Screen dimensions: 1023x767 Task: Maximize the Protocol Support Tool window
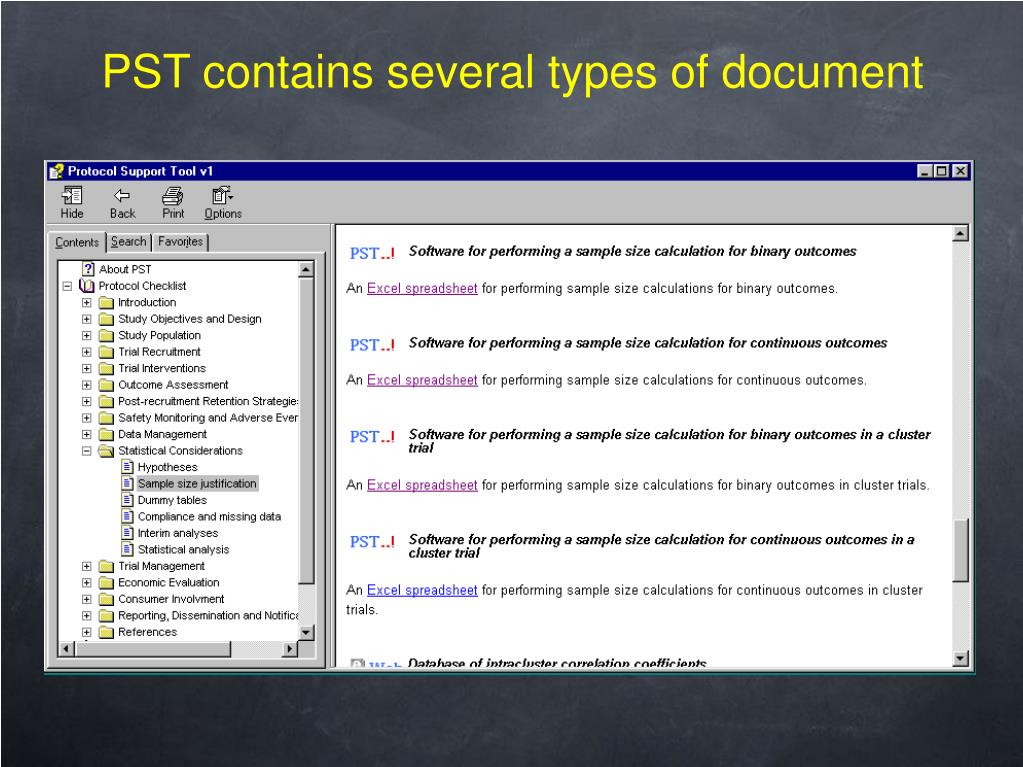click(941, 171)
